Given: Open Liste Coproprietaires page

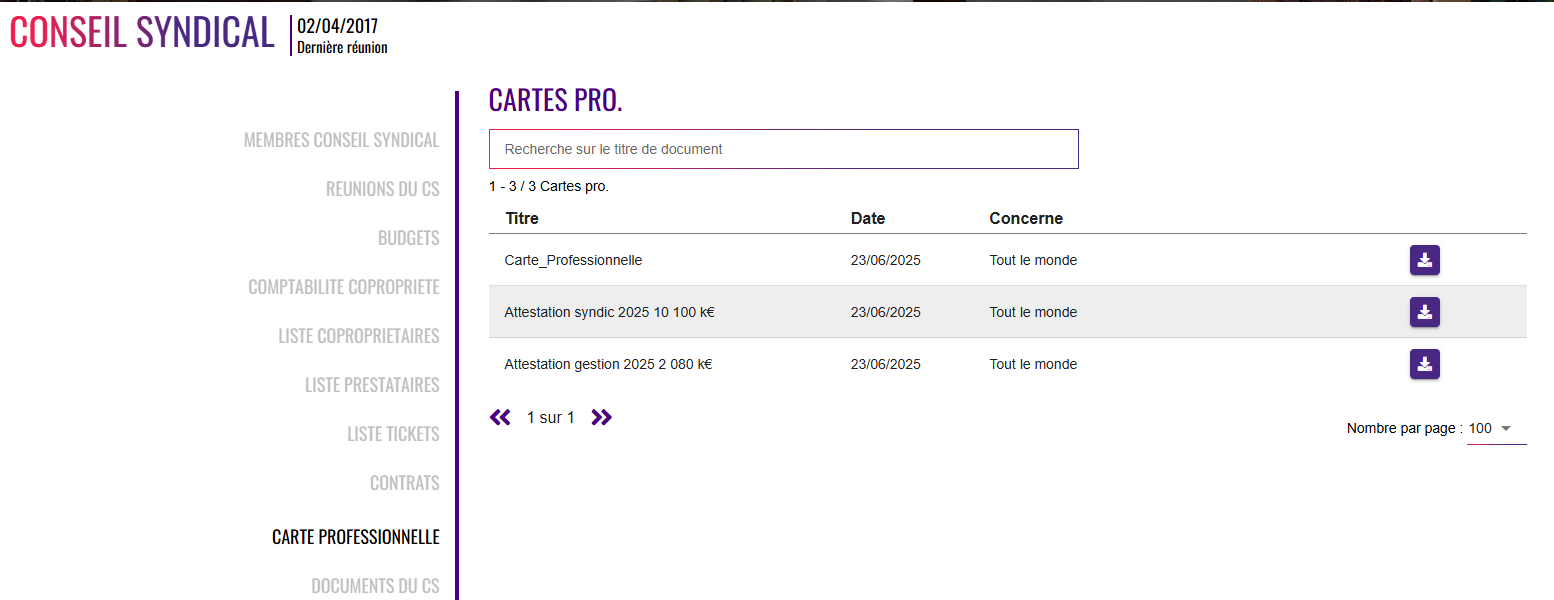Looking at the screenshot, I should (358, 336).
